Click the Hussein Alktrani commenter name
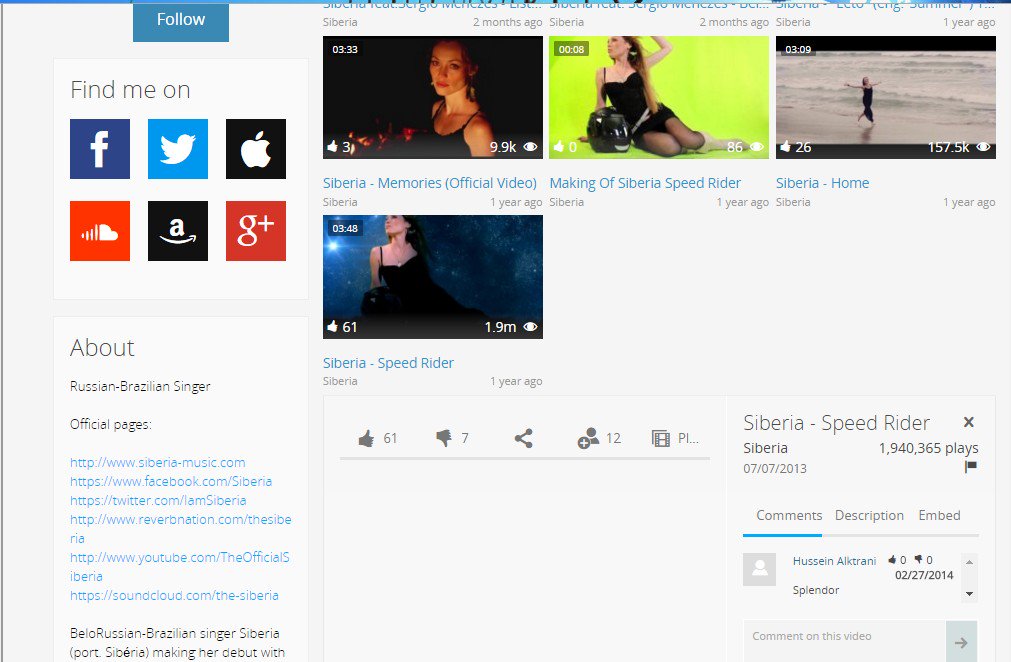This screenshot has width=1011, height=662. coord(834,561)
